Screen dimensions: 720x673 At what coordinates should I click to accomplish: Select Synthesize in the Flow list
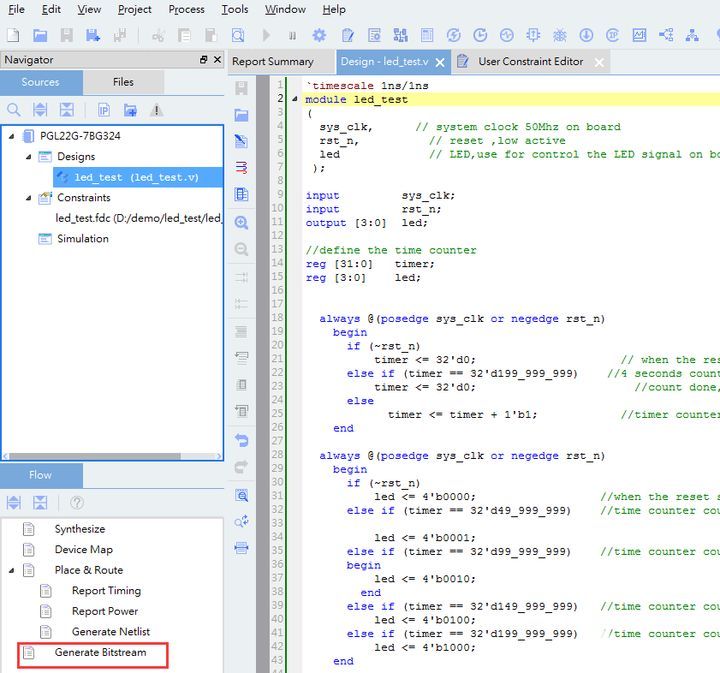pyautogui.click(x=79, y=529)
